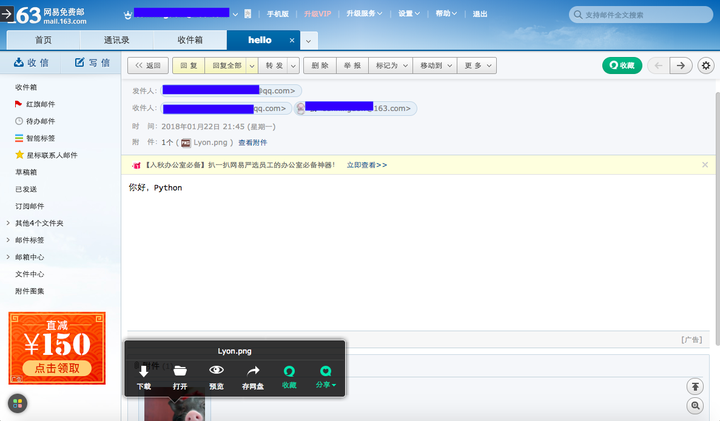Expand the 其他4个文件夹 folder tree

tap(8, 223)
